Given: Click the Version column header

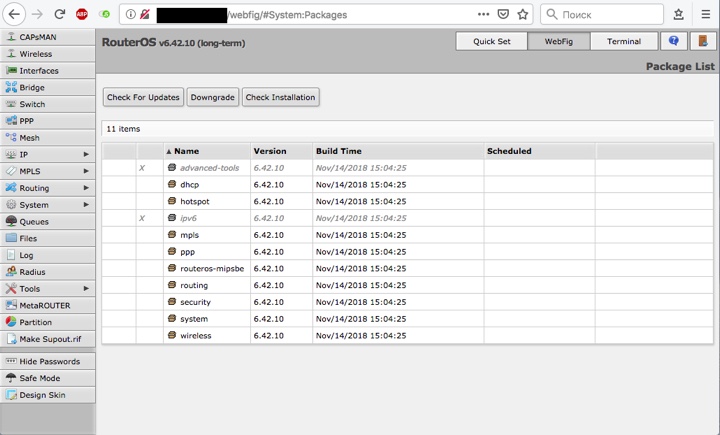Looking at the screenshot, I should pos(281,151).
